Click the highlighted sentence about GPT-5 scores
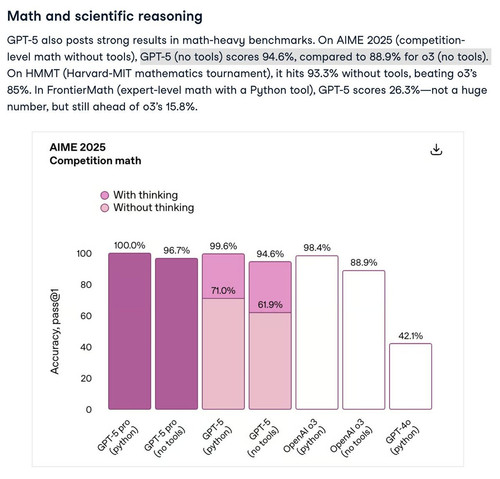Viewport: 500px width, 479px height. click(x=314, y=57)
